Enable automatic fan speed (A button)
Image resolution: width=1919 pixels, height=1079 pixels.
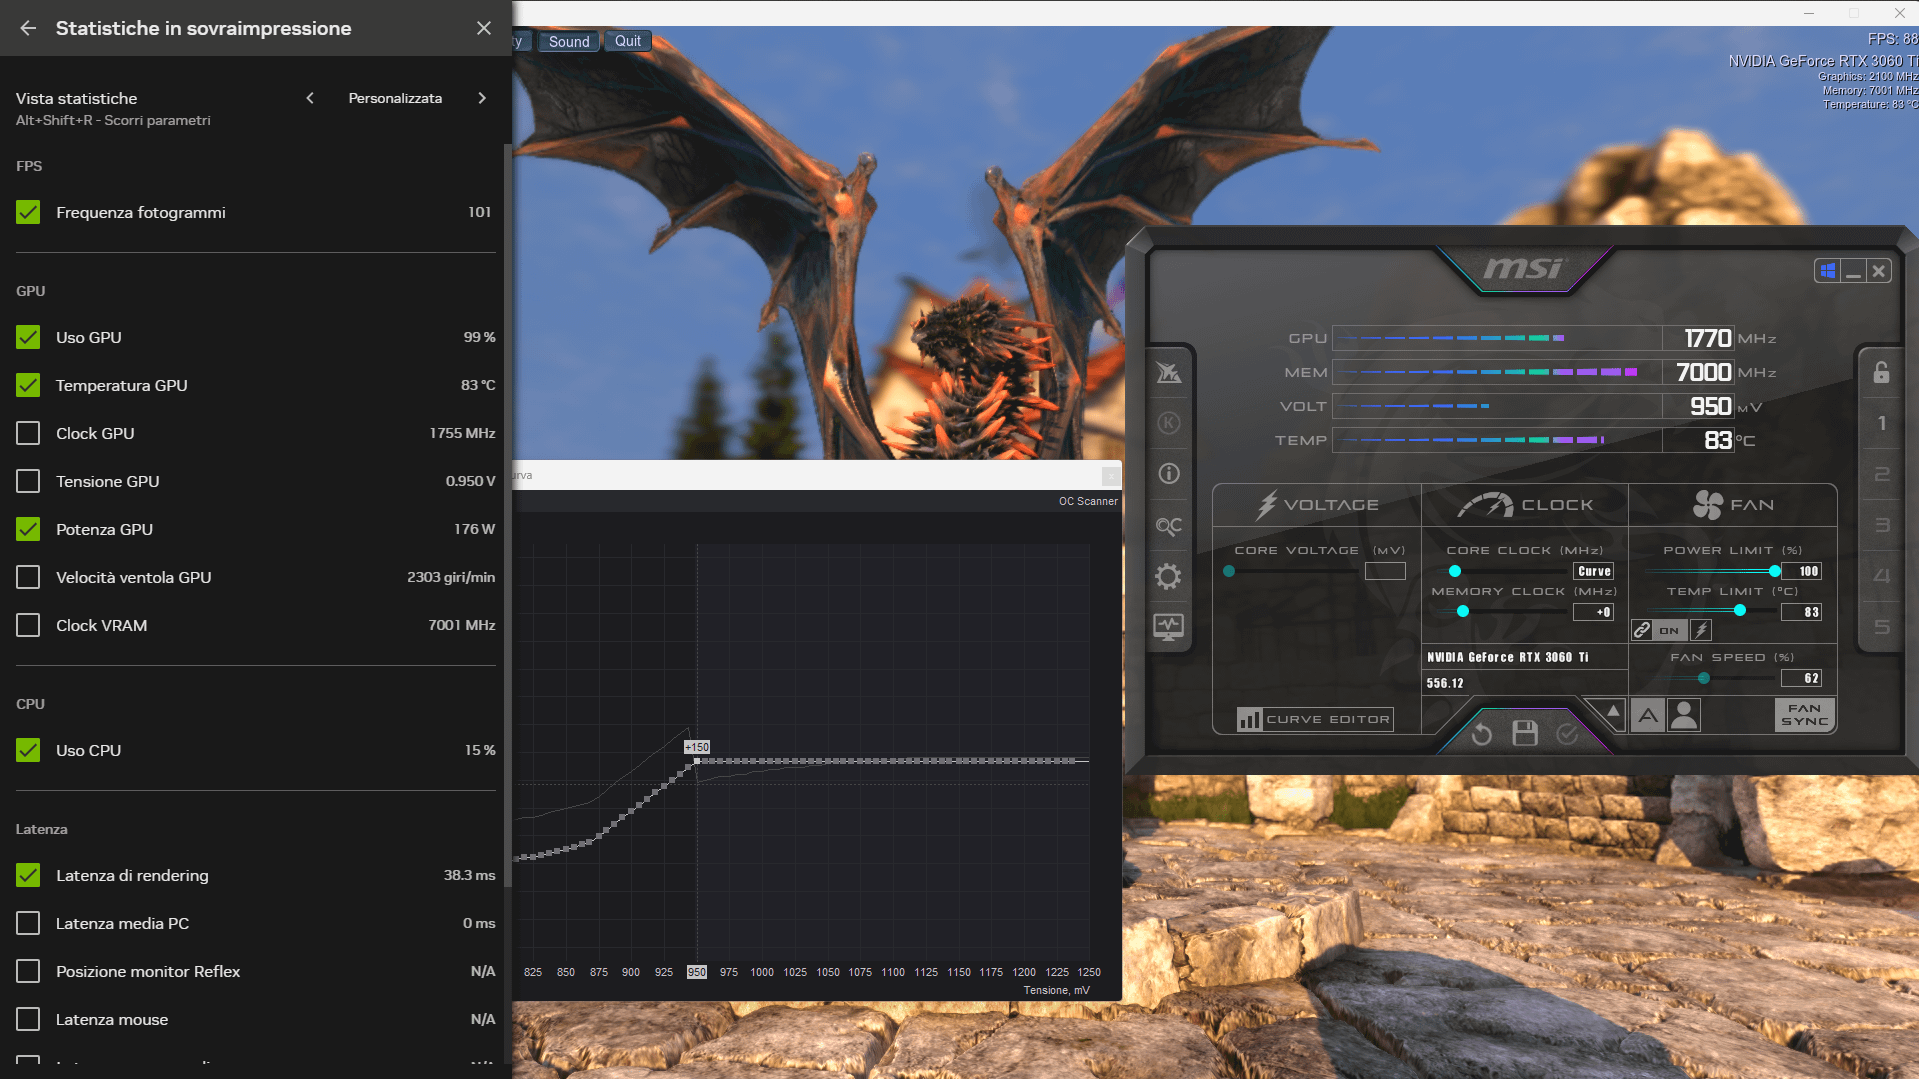(1648, 715)
